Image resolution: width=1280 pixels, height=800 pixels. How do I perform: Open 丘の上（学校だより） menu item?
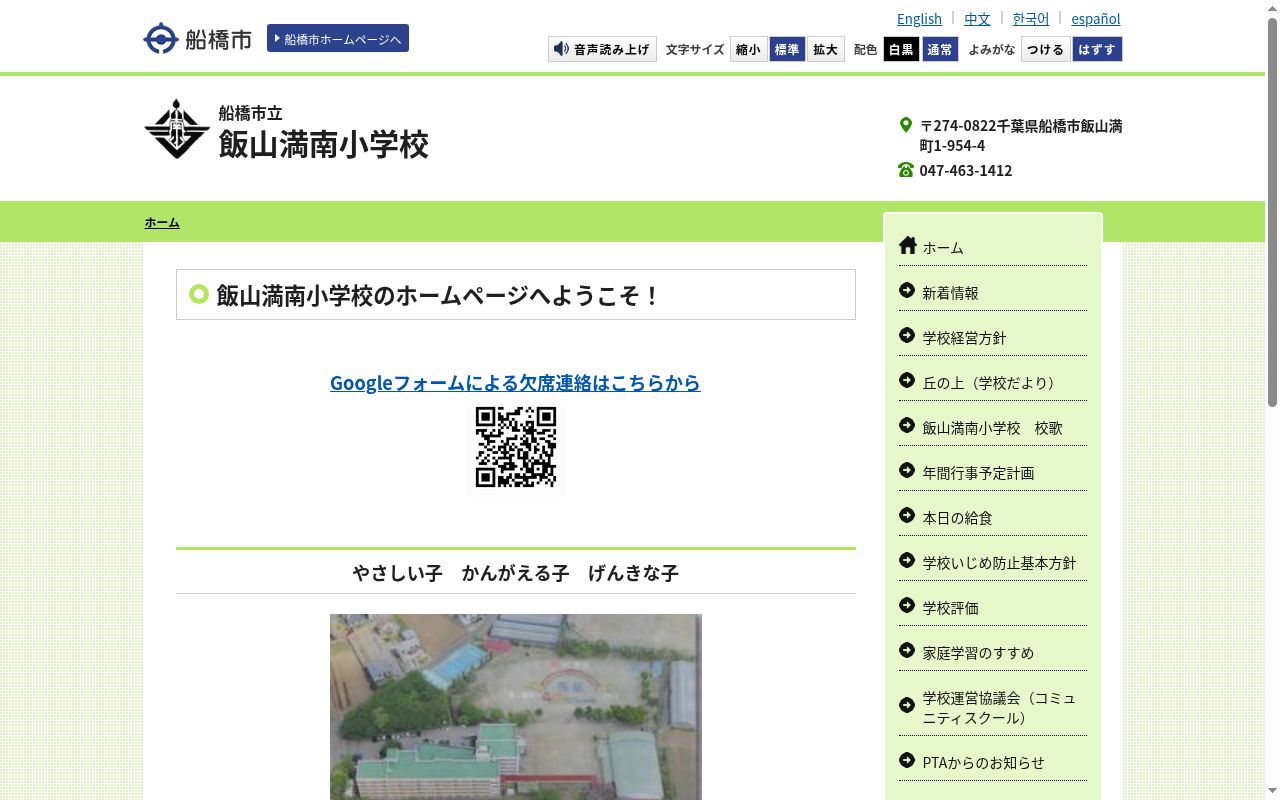tap(993, 382)
